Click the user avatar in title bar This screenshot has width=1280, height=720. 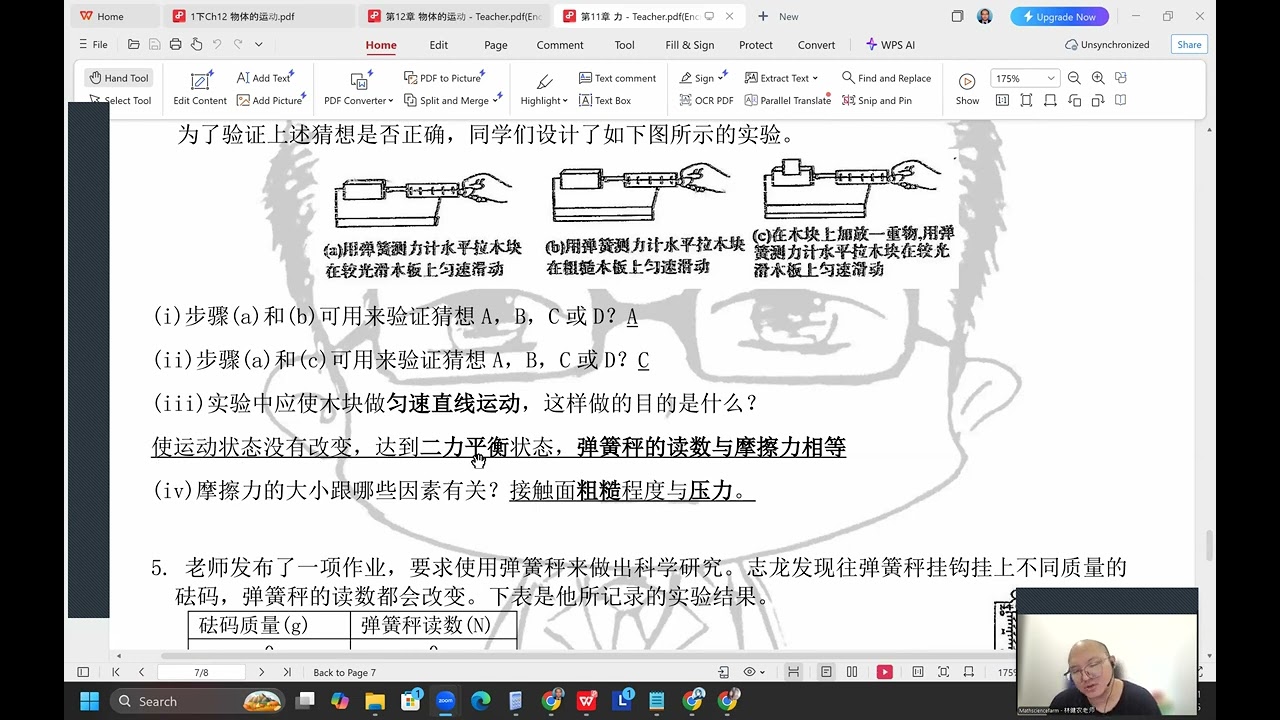(985, 16)
